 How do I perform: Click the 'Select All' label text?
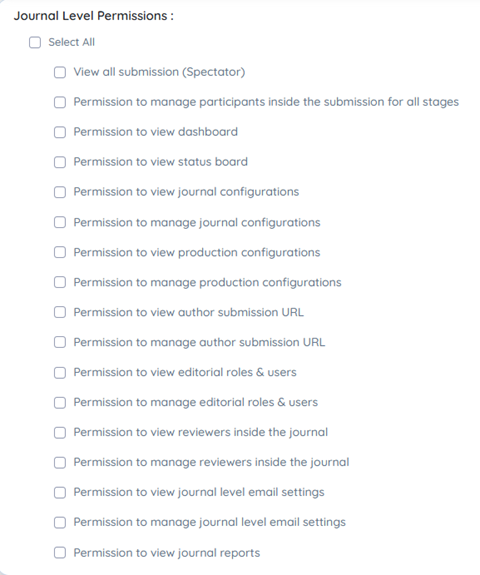click(x=72, y=42)
